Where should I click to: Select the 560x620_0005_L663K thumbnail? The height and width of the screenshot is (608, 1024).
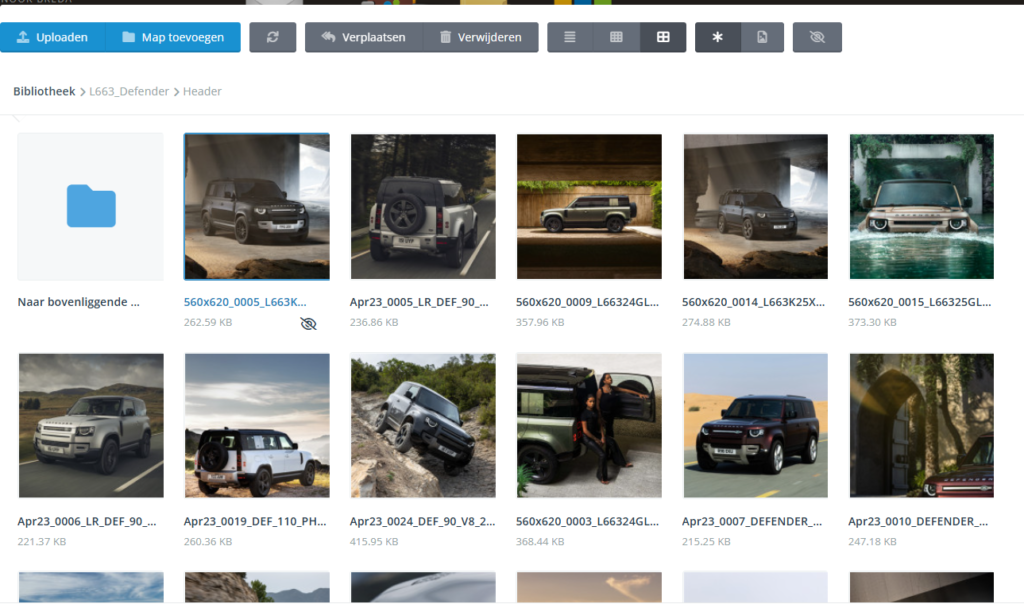click(x=257, y=206)
